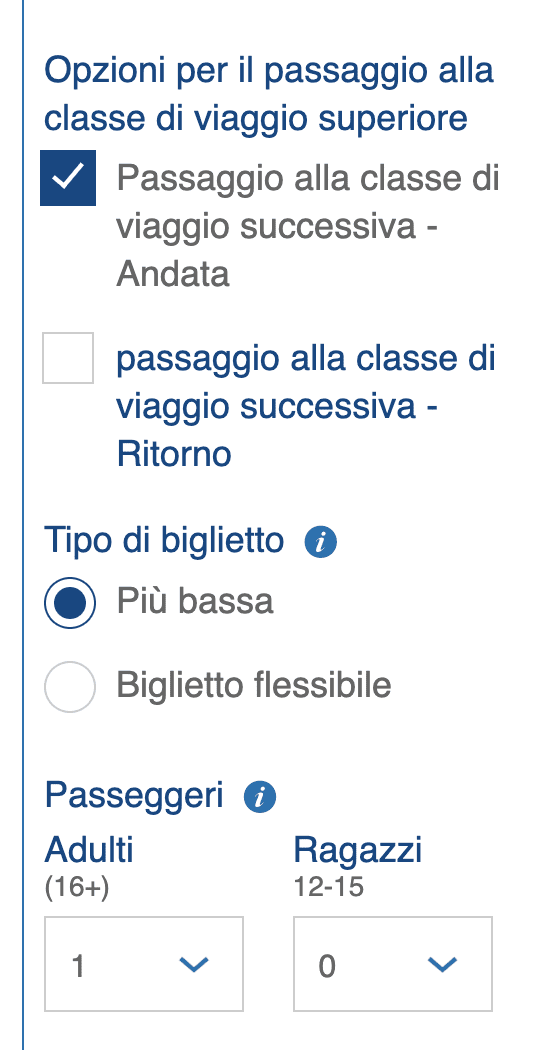
Task: Click the Più bassa label text
Action: click(195, 601)
